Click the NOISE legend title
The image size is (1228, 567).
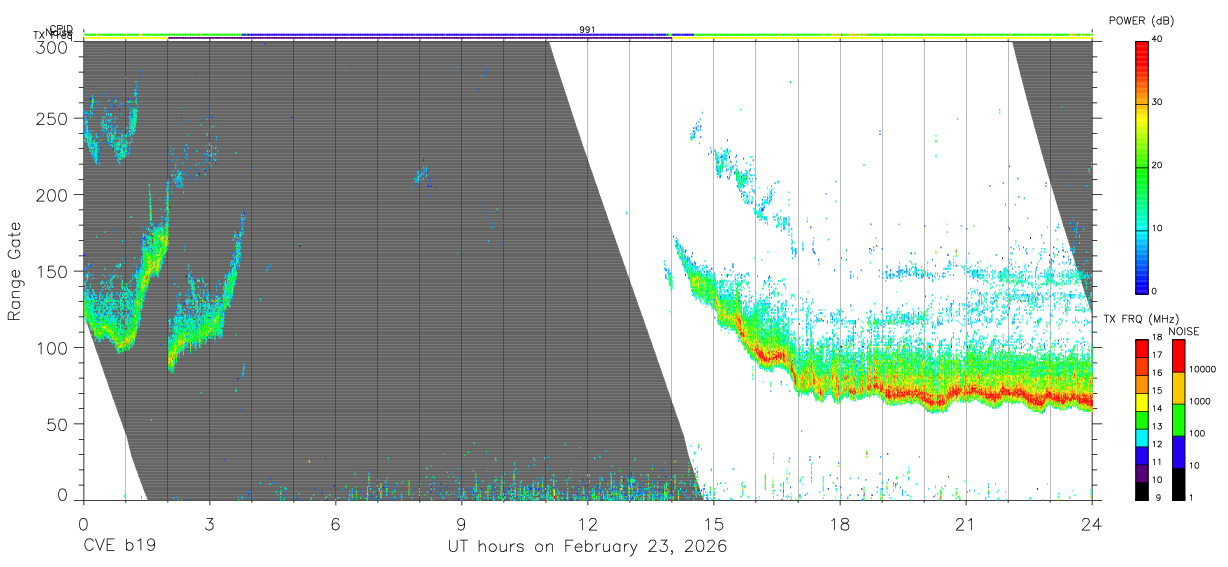tap(1185, 331)
